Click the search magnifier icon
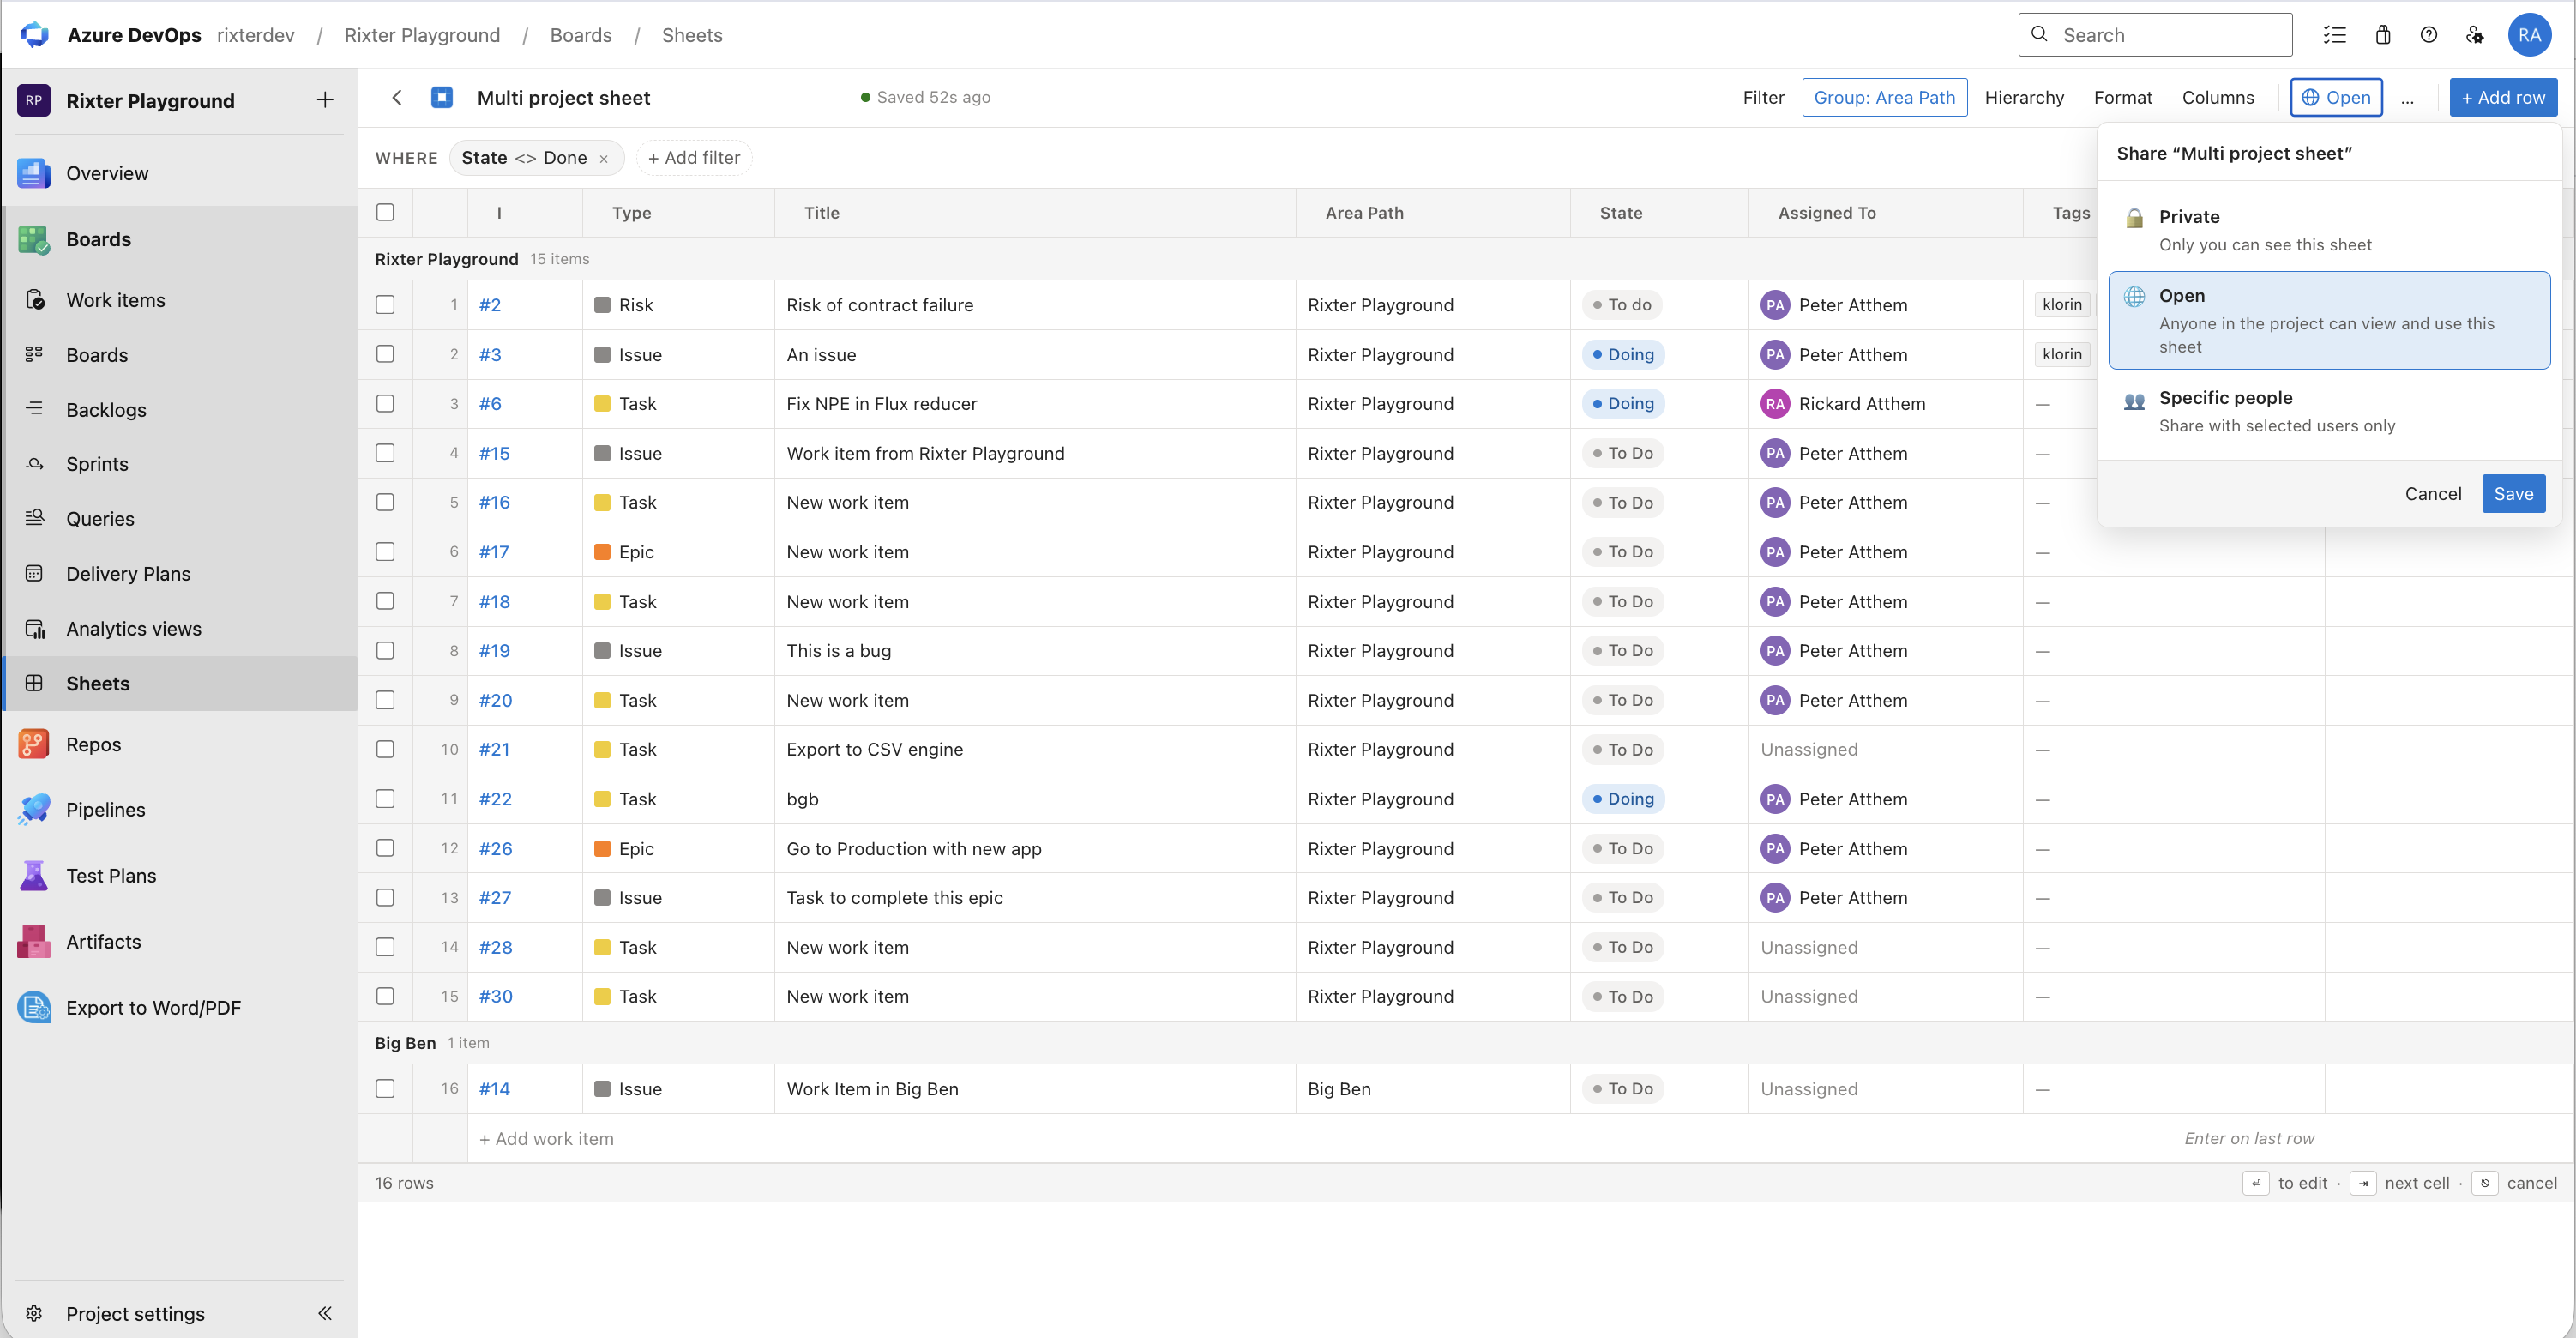Screen dimensions: 2576x1338 2040,34
